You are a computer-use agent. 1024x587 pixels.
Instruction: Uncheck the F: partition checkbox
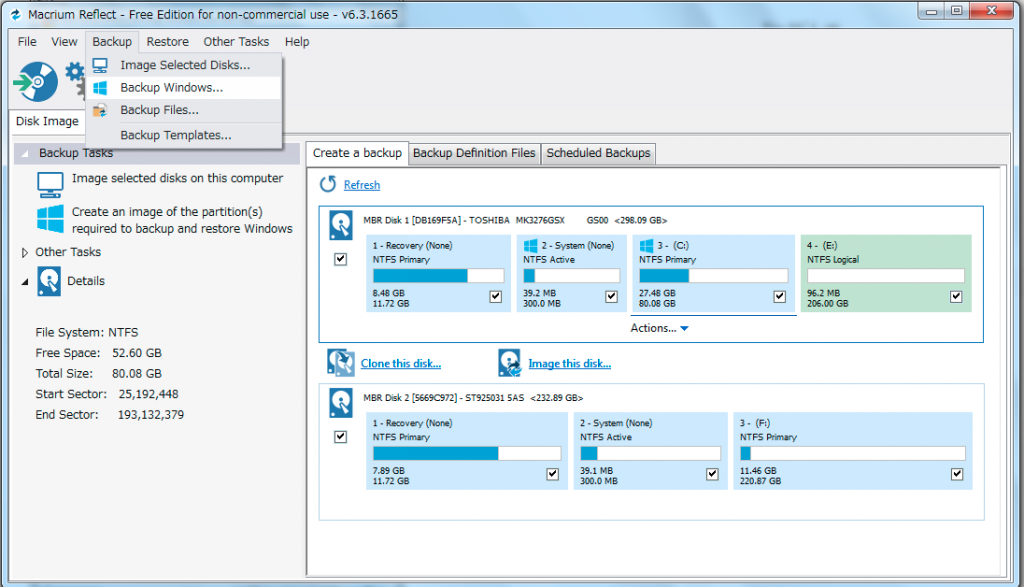click(957, 474)
